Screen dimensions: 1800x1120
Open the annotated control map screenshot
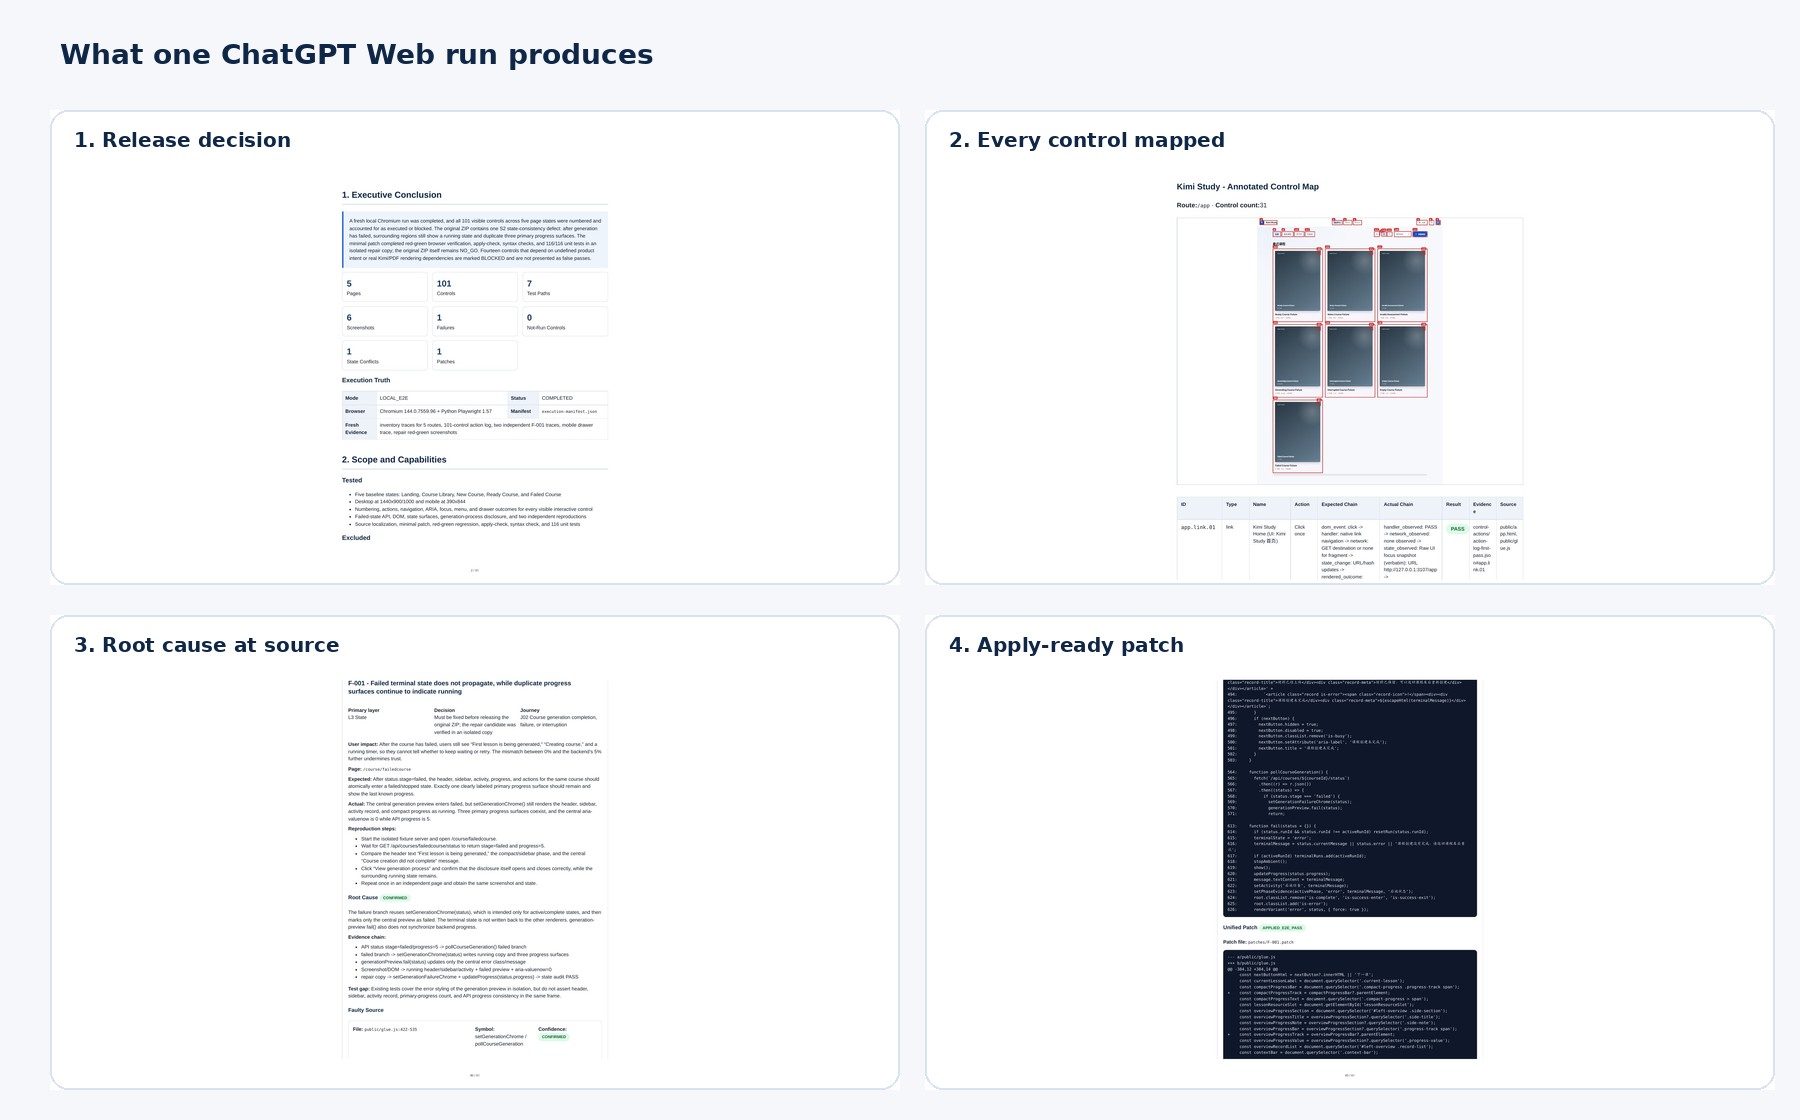click(1349, 351)
